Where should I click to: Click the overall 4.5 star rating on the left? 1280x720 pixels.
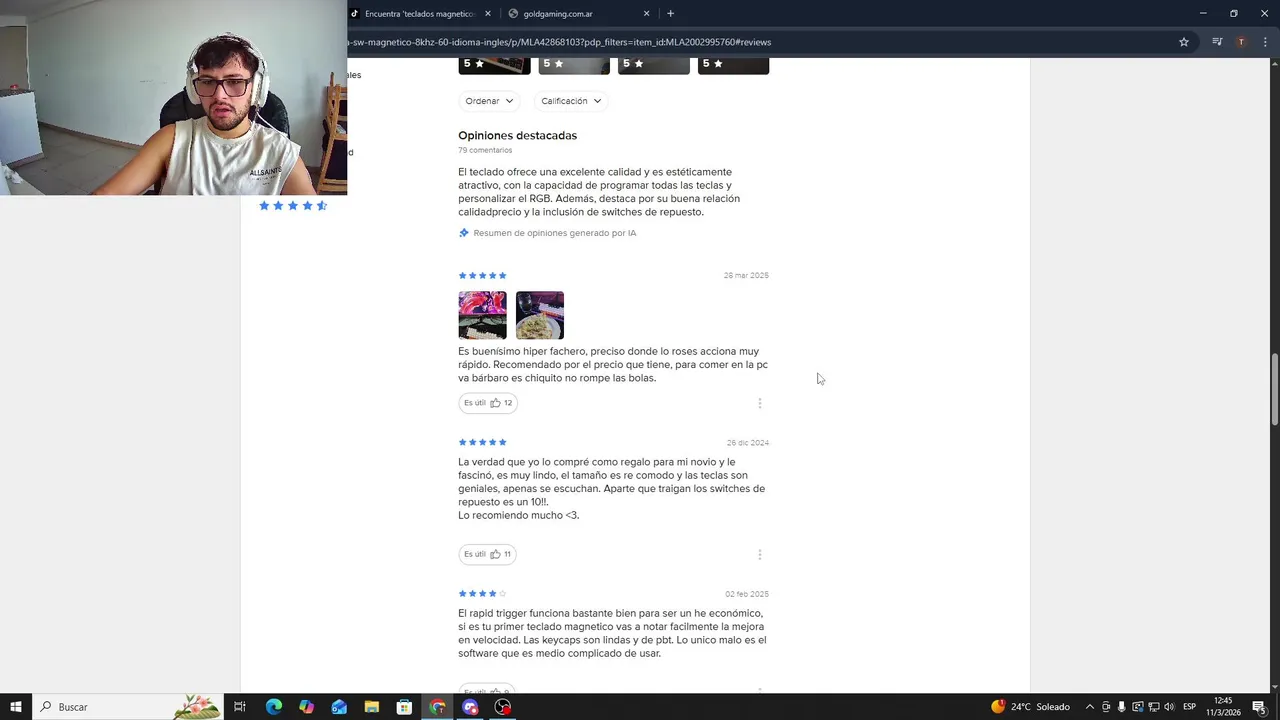(293, 206)
